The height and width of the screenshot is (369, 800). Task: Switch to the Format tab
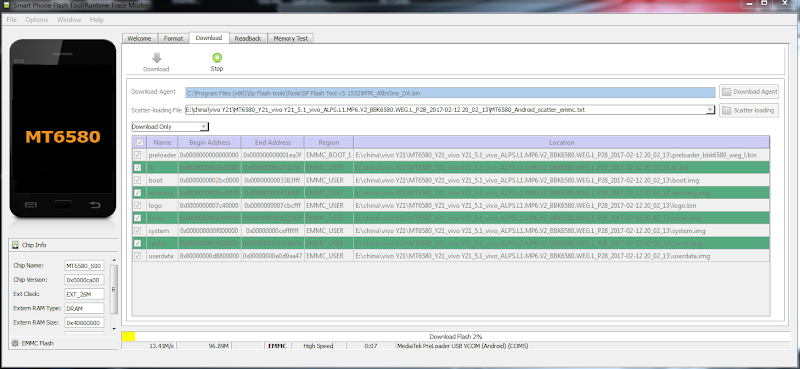click(x=173, y=38)
